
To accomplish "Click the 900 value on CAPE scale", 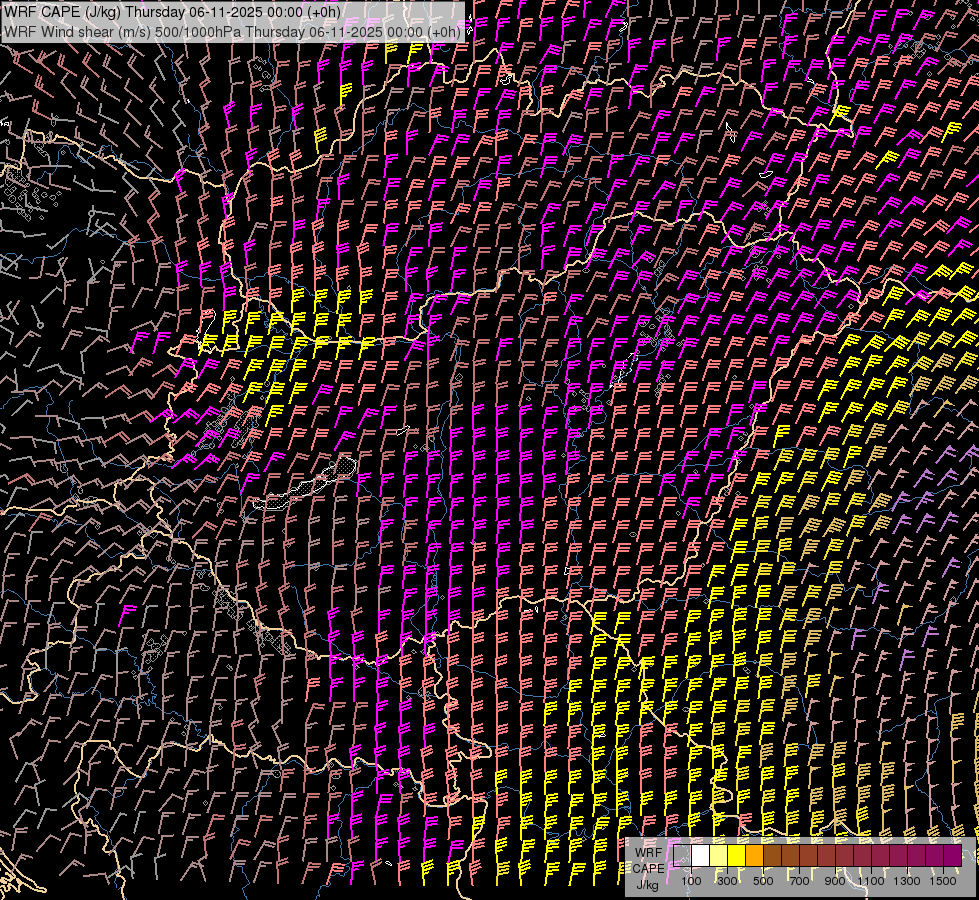I will click(x=835, y=881).
